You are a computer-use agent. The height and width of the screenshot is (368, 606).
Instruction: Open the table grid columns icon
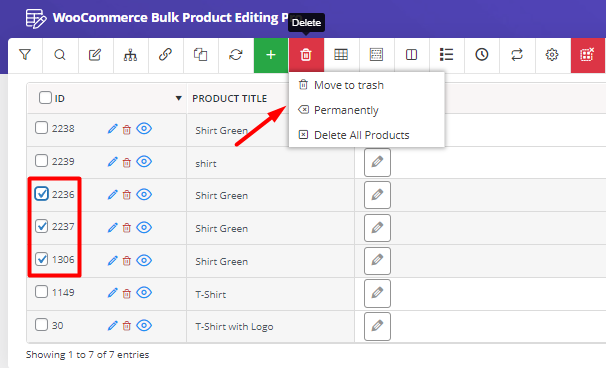(x=341, y=55)
